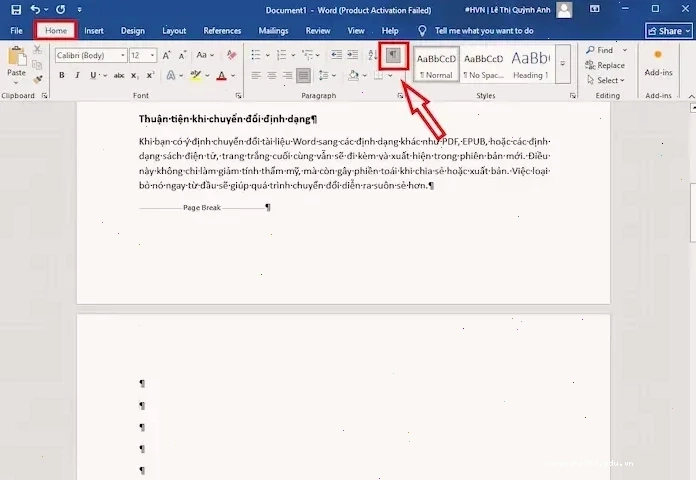
Task: Apply red font color button
Action: pyautogui.click(x=221, y=76)
